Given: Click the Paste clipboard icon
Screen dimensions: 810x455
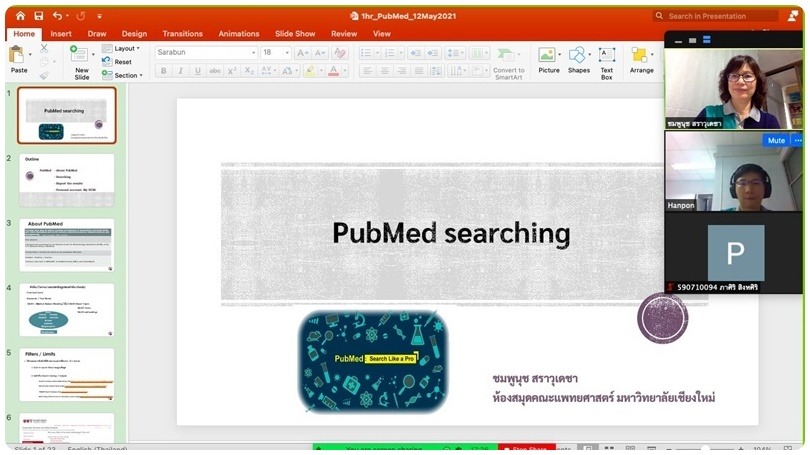Looking at the screenshot, I should 19,54.
